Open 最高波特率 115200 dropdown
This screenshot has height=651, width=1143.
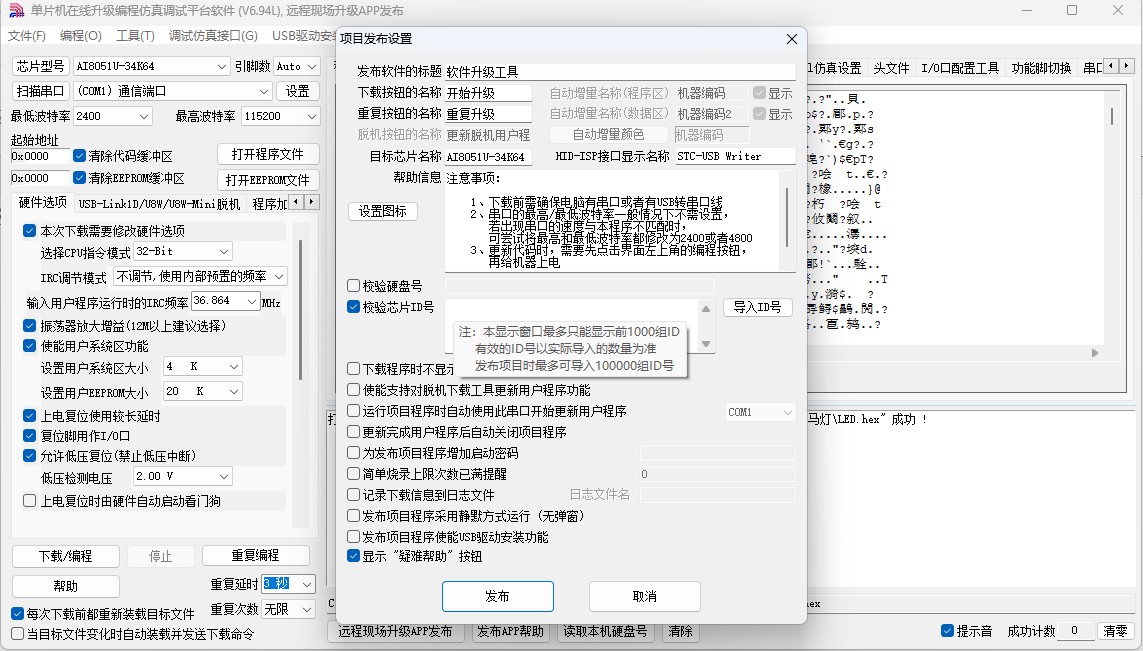point(281,116)
